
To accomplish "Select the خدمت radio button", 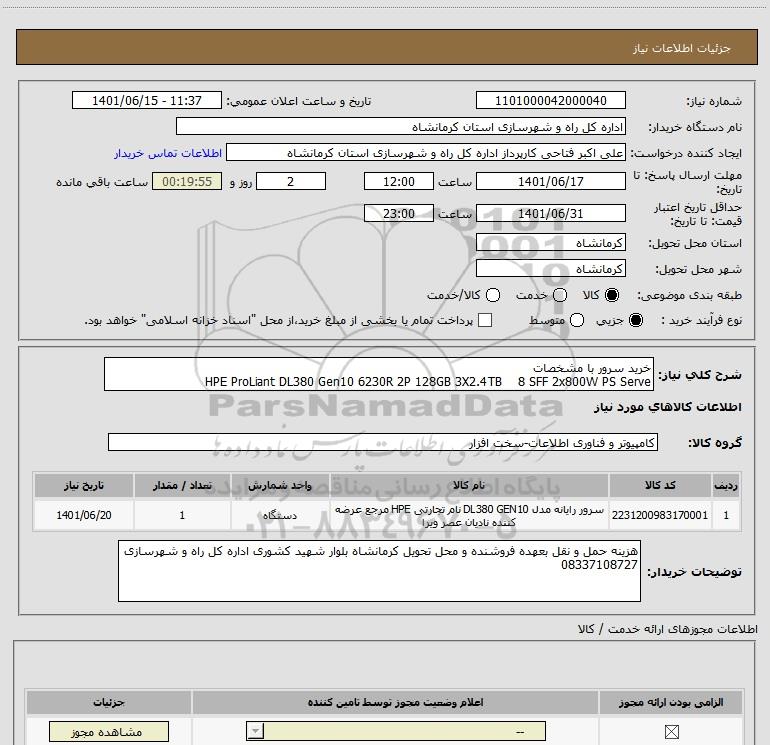I will pos(560,295).
